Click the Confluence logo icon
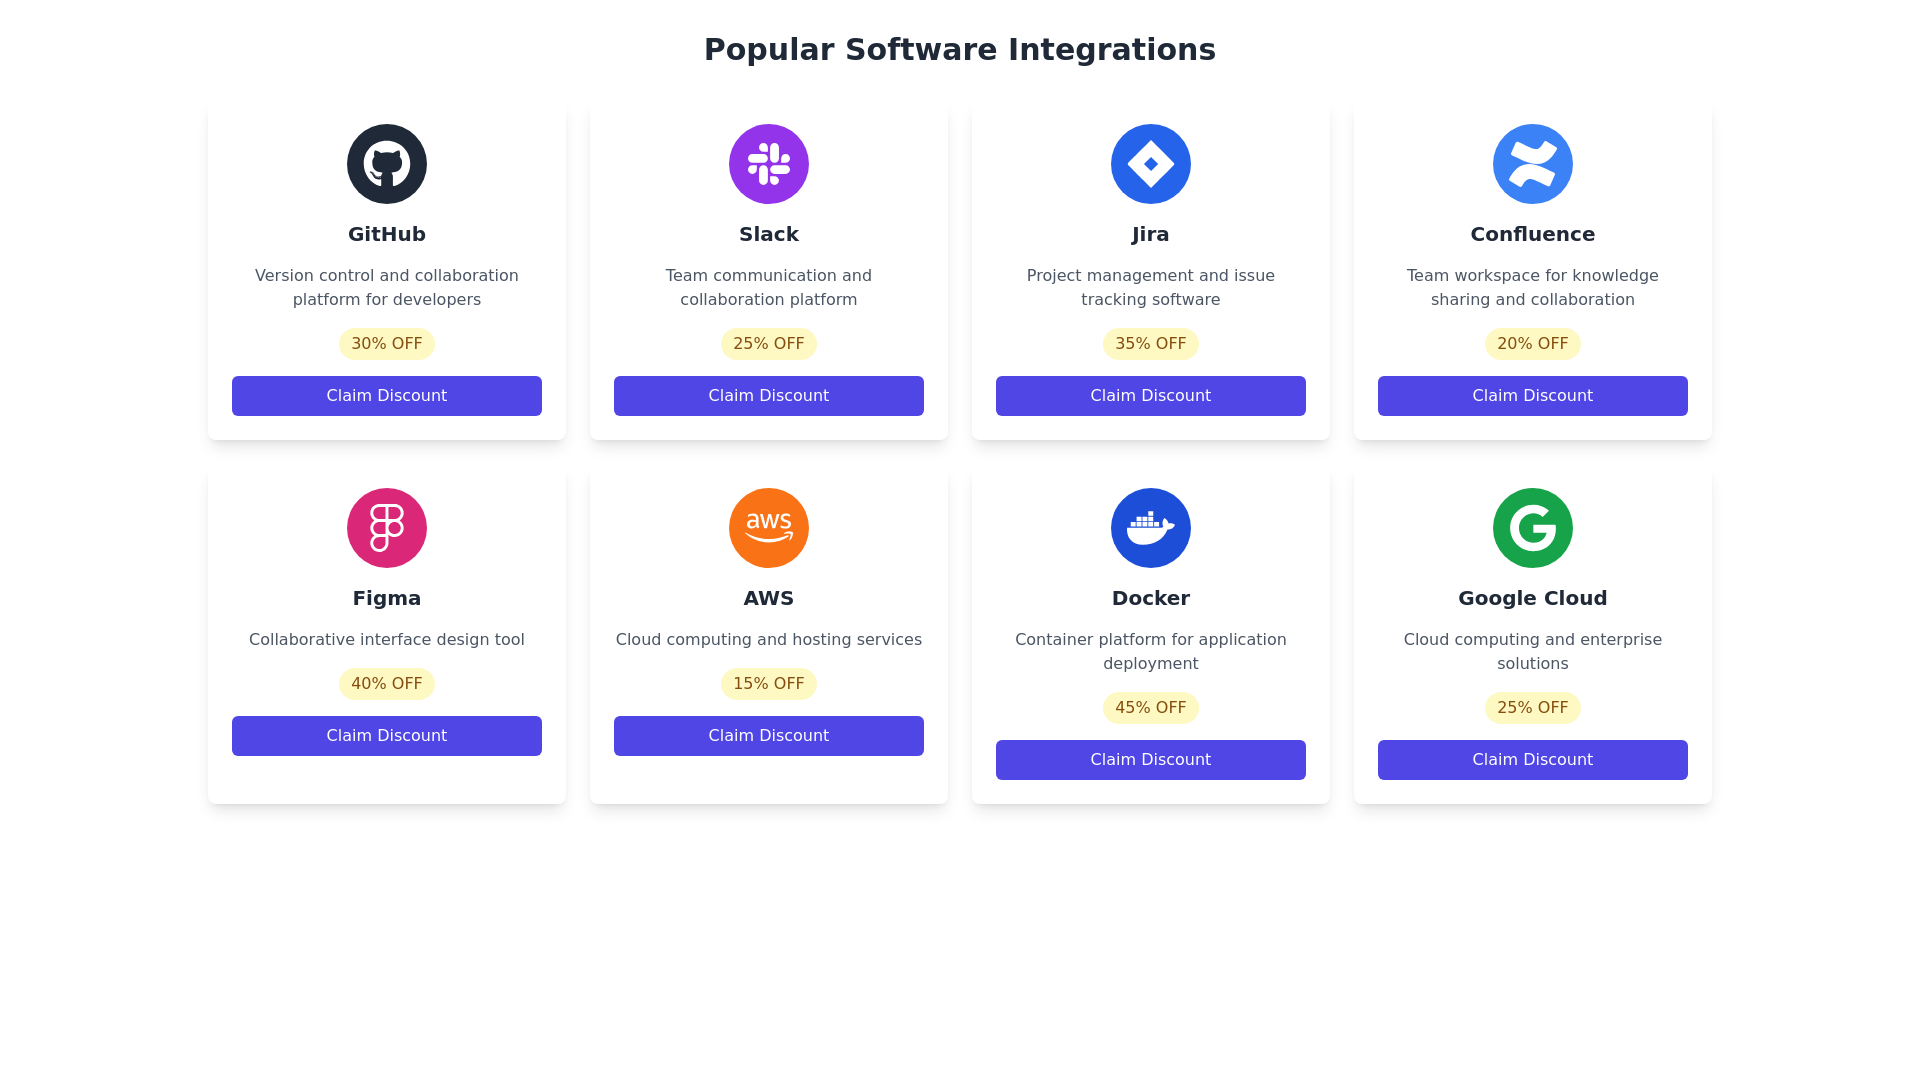This screenshot has height=1080, width=1920. tap(1533, 164)
